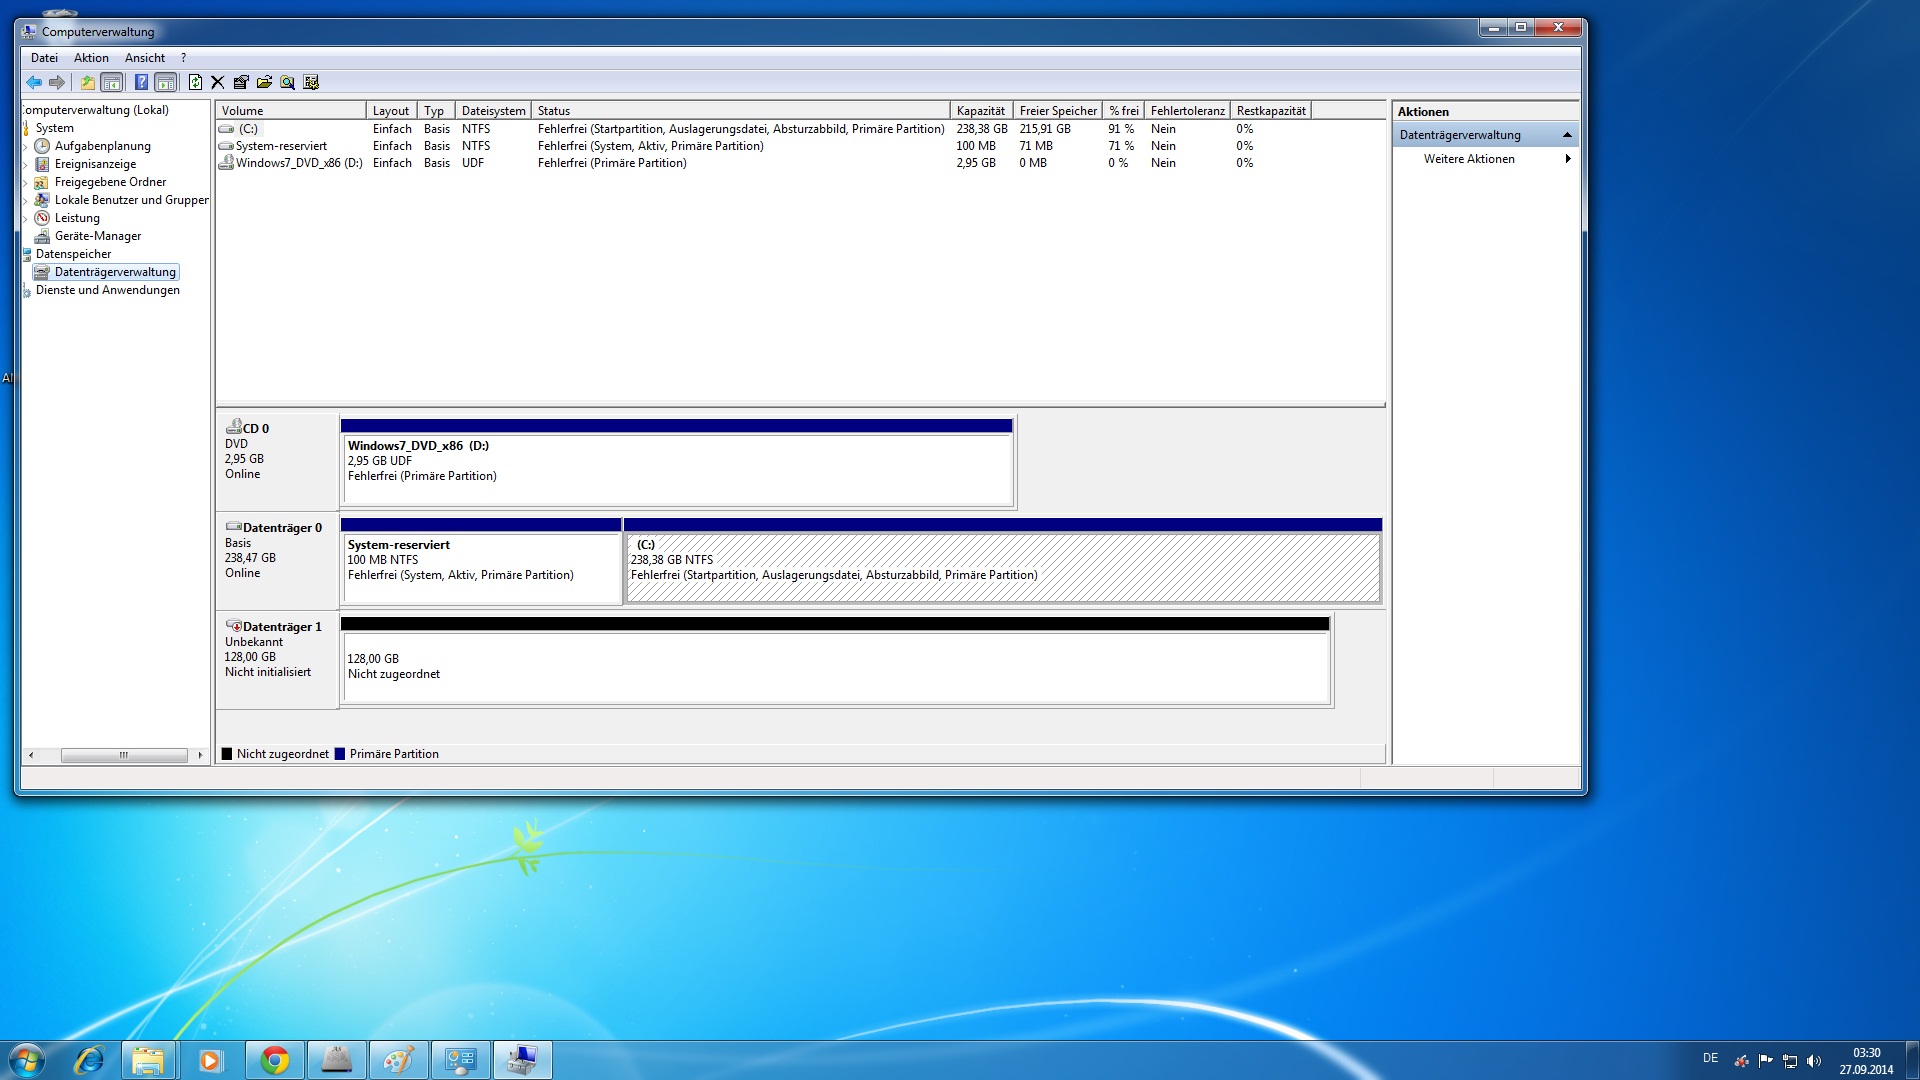Toggle the action pane button
Viewport: 1920px width, 1080px height.
[166, 82]
